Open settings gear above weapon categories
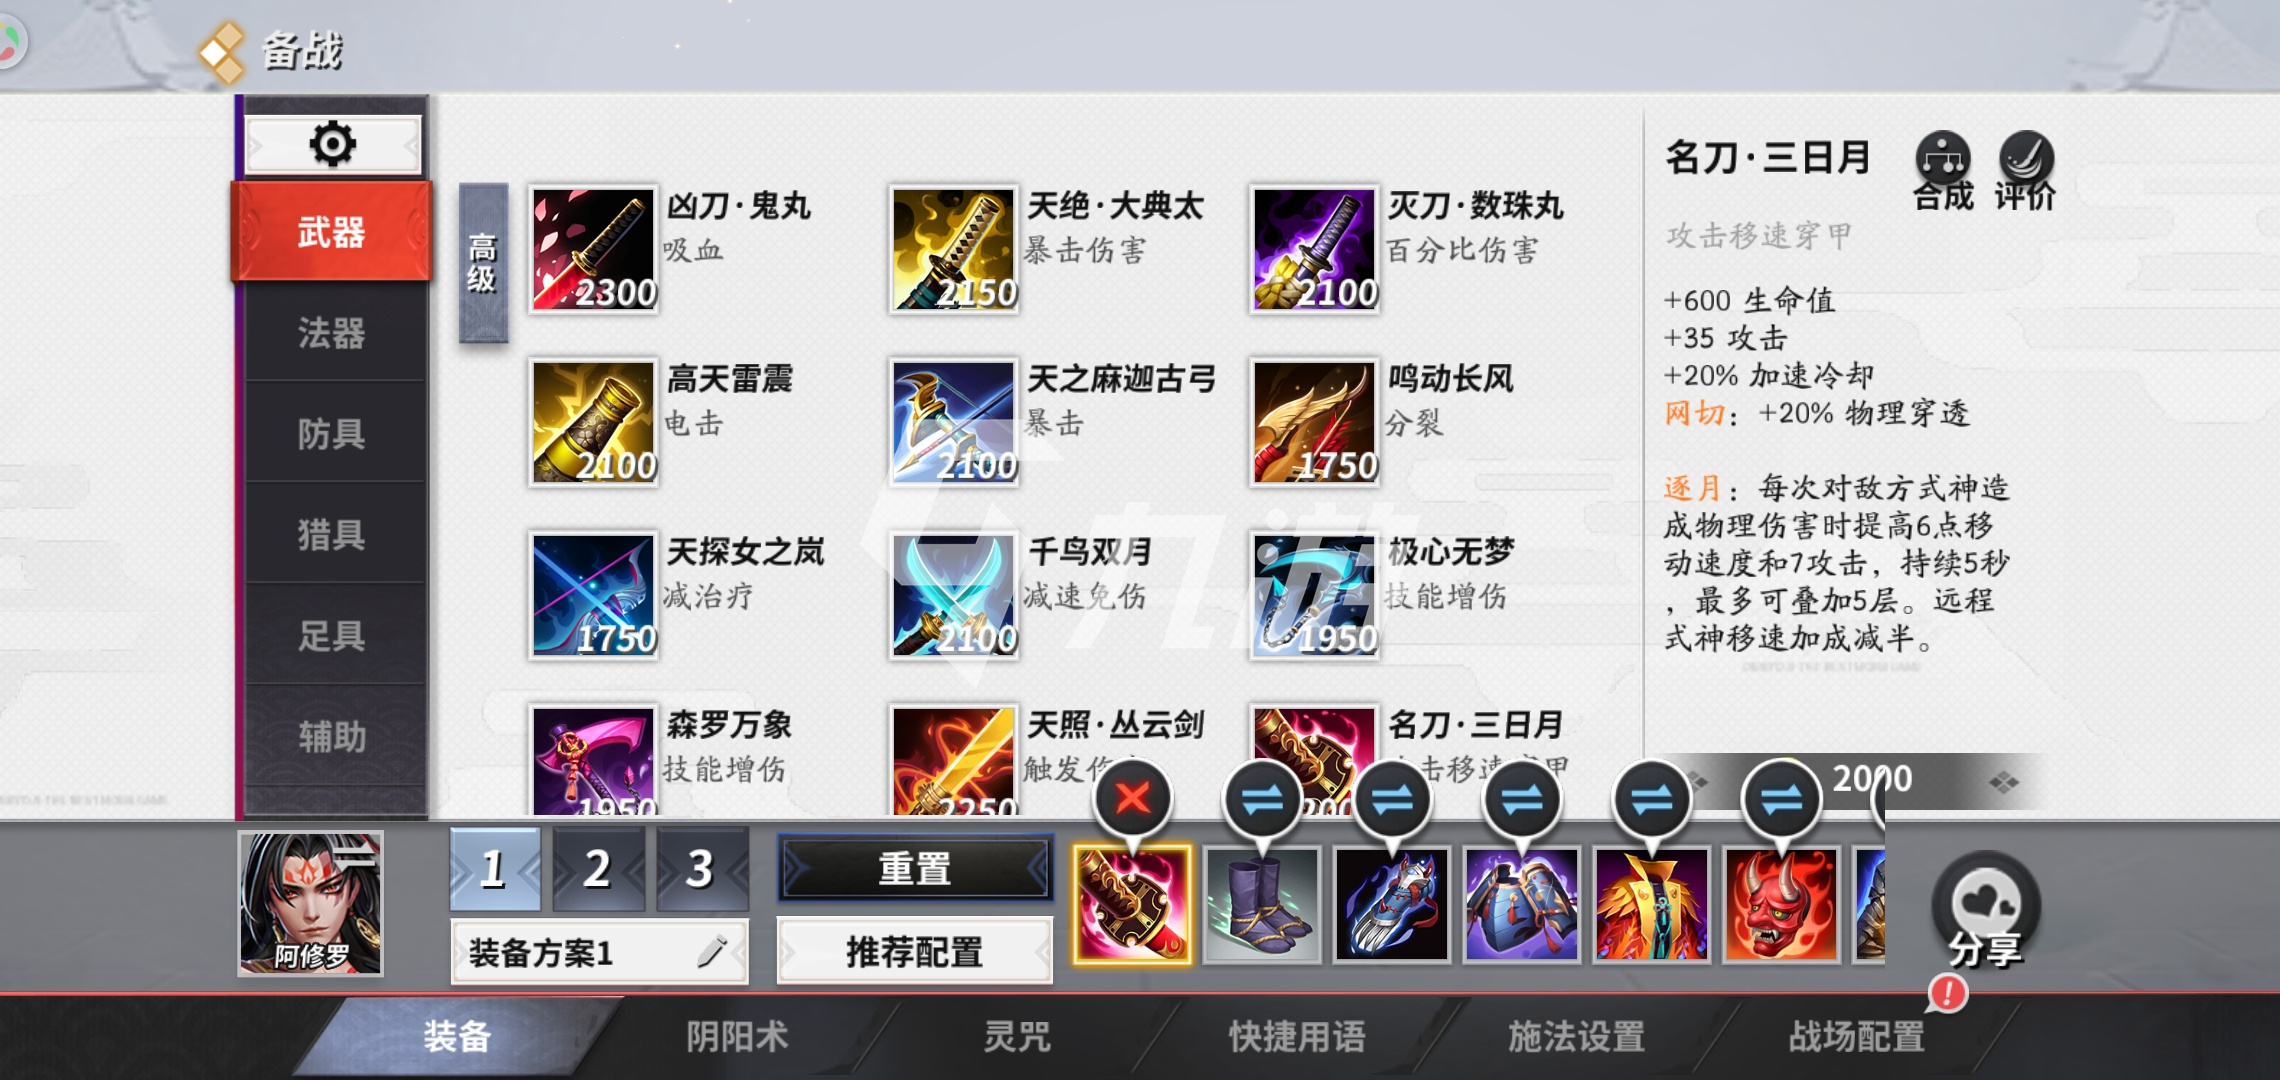 pyautogui.click(x=333, y=145)
